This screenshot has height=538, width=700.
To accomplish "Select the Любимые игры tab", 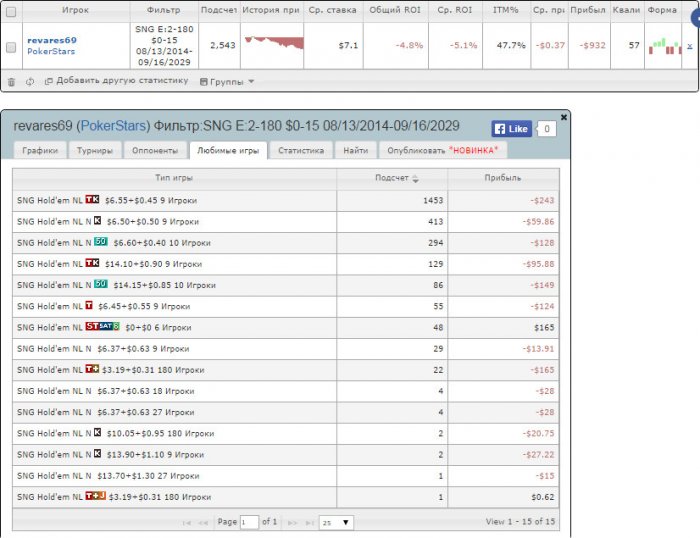I will (x=228, y=150).
